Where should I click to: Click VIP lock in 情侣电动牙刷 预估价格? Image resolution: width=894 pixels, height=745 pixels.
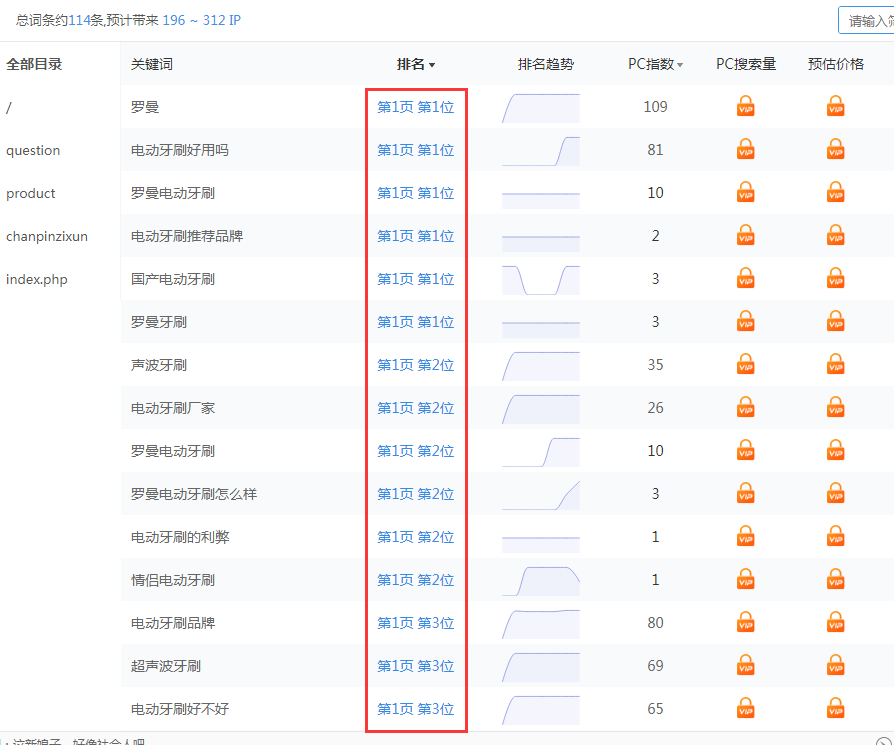pos(836,579)
